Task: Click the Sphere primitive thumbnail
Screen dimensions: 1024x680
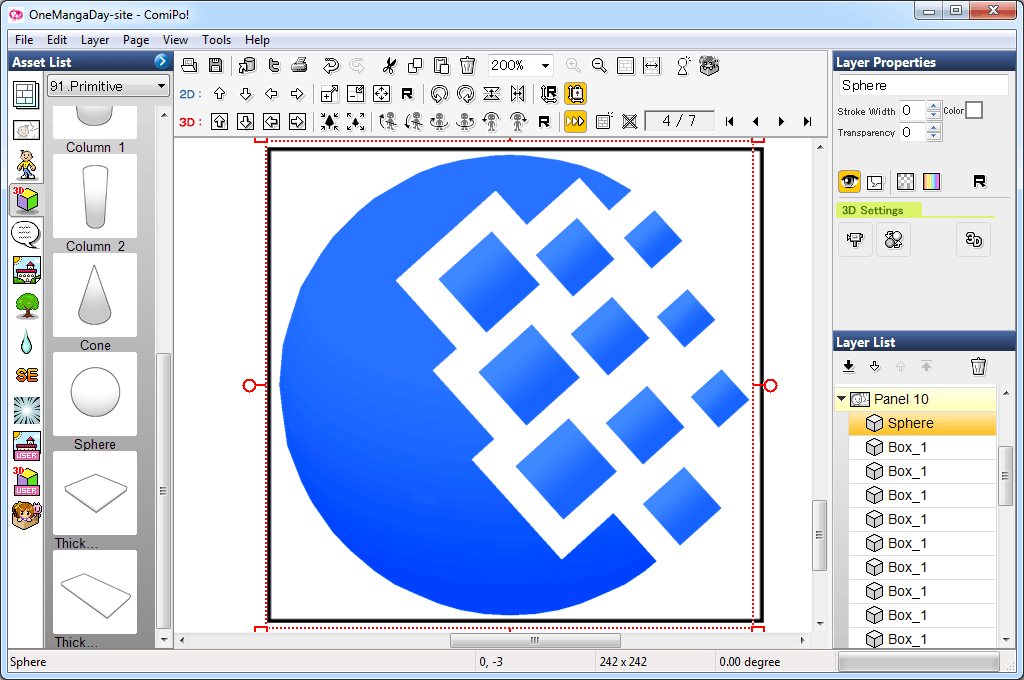Action: 95,394
